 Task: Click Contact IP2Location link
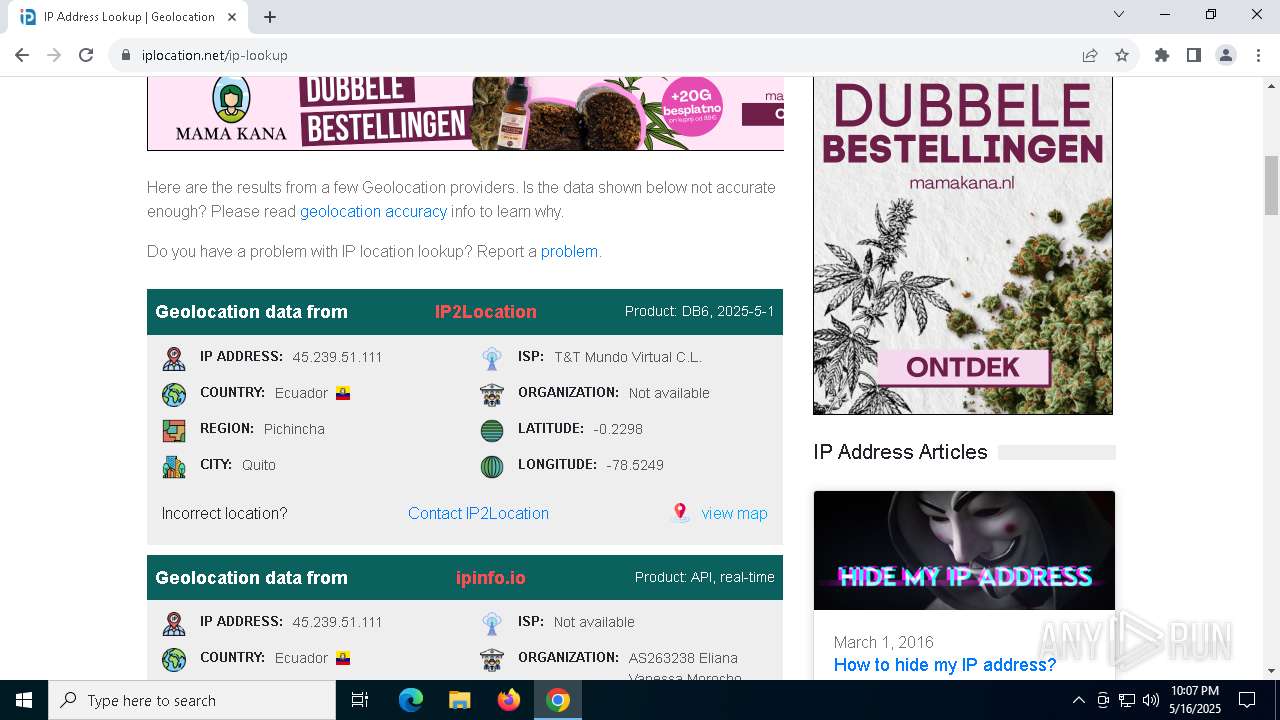pos(478,513)
